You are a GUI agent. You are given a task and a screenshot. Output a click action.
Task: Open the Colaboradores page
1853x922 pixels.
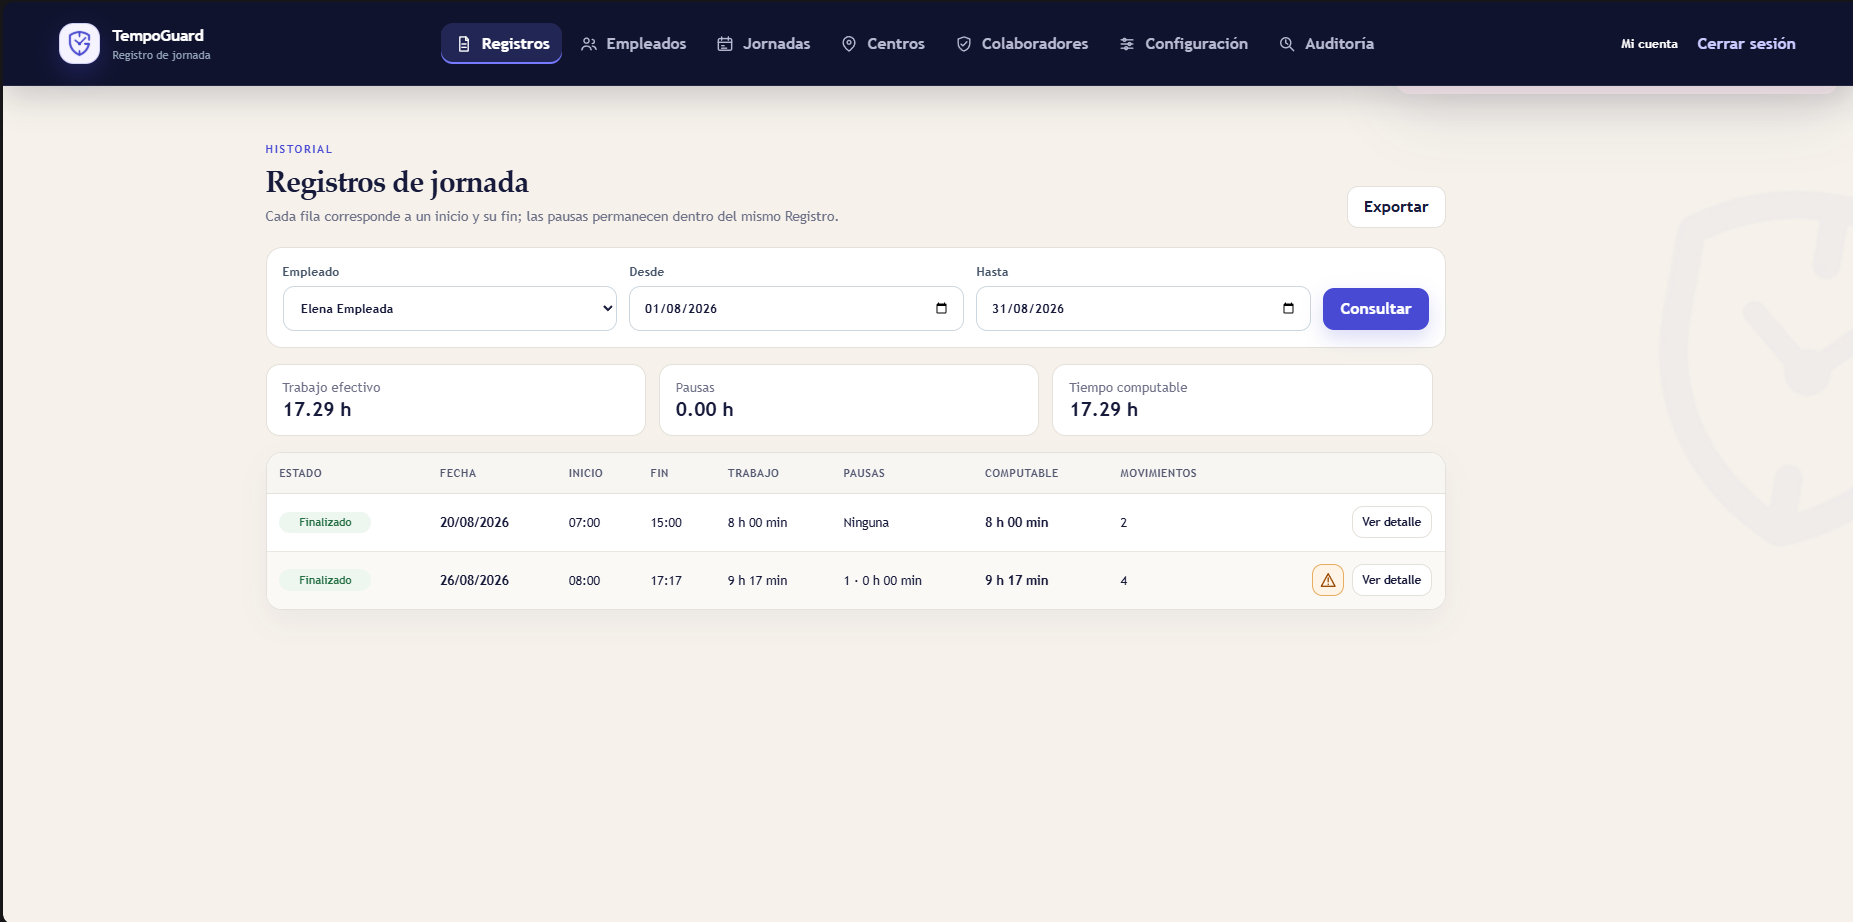pos(1022,44)
